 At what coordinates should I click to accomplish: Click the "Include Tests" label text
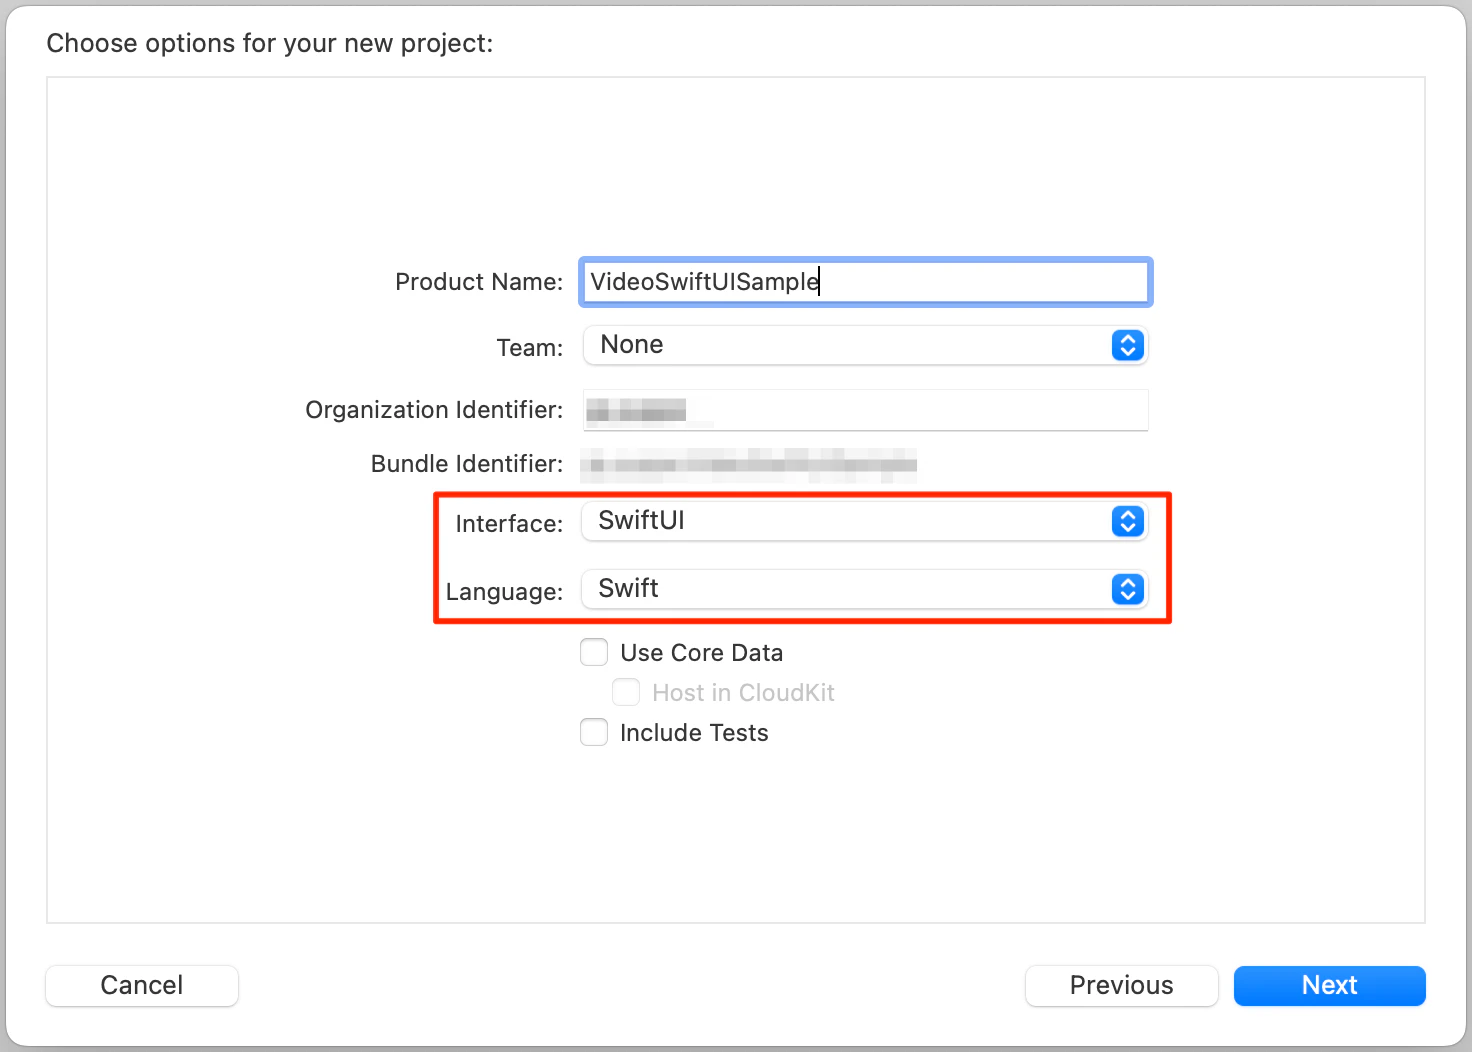pyautogui.click(x=694, y=733)
